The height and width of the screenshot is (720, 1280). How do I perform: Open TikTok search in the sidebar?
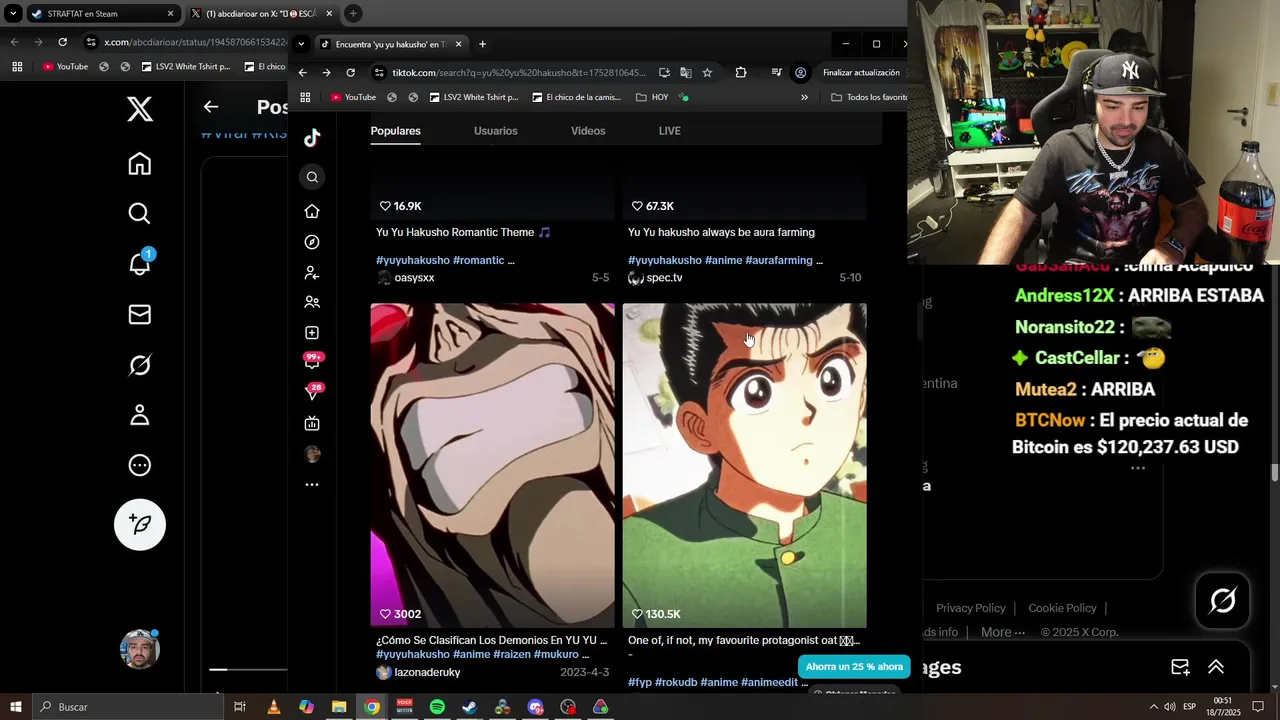312,177
